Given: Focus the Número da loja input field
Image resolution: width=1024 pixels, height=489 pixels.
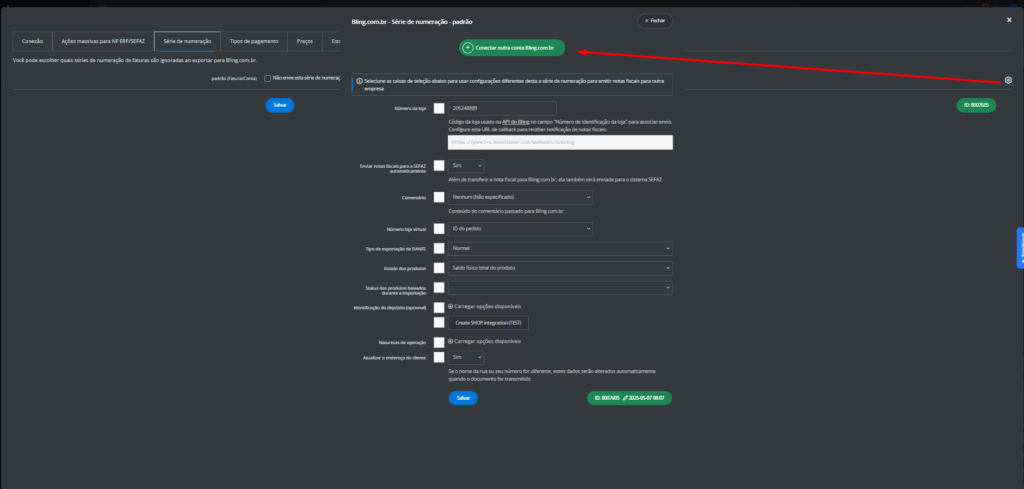Looking at the screenshot, I should coord(502,108).
